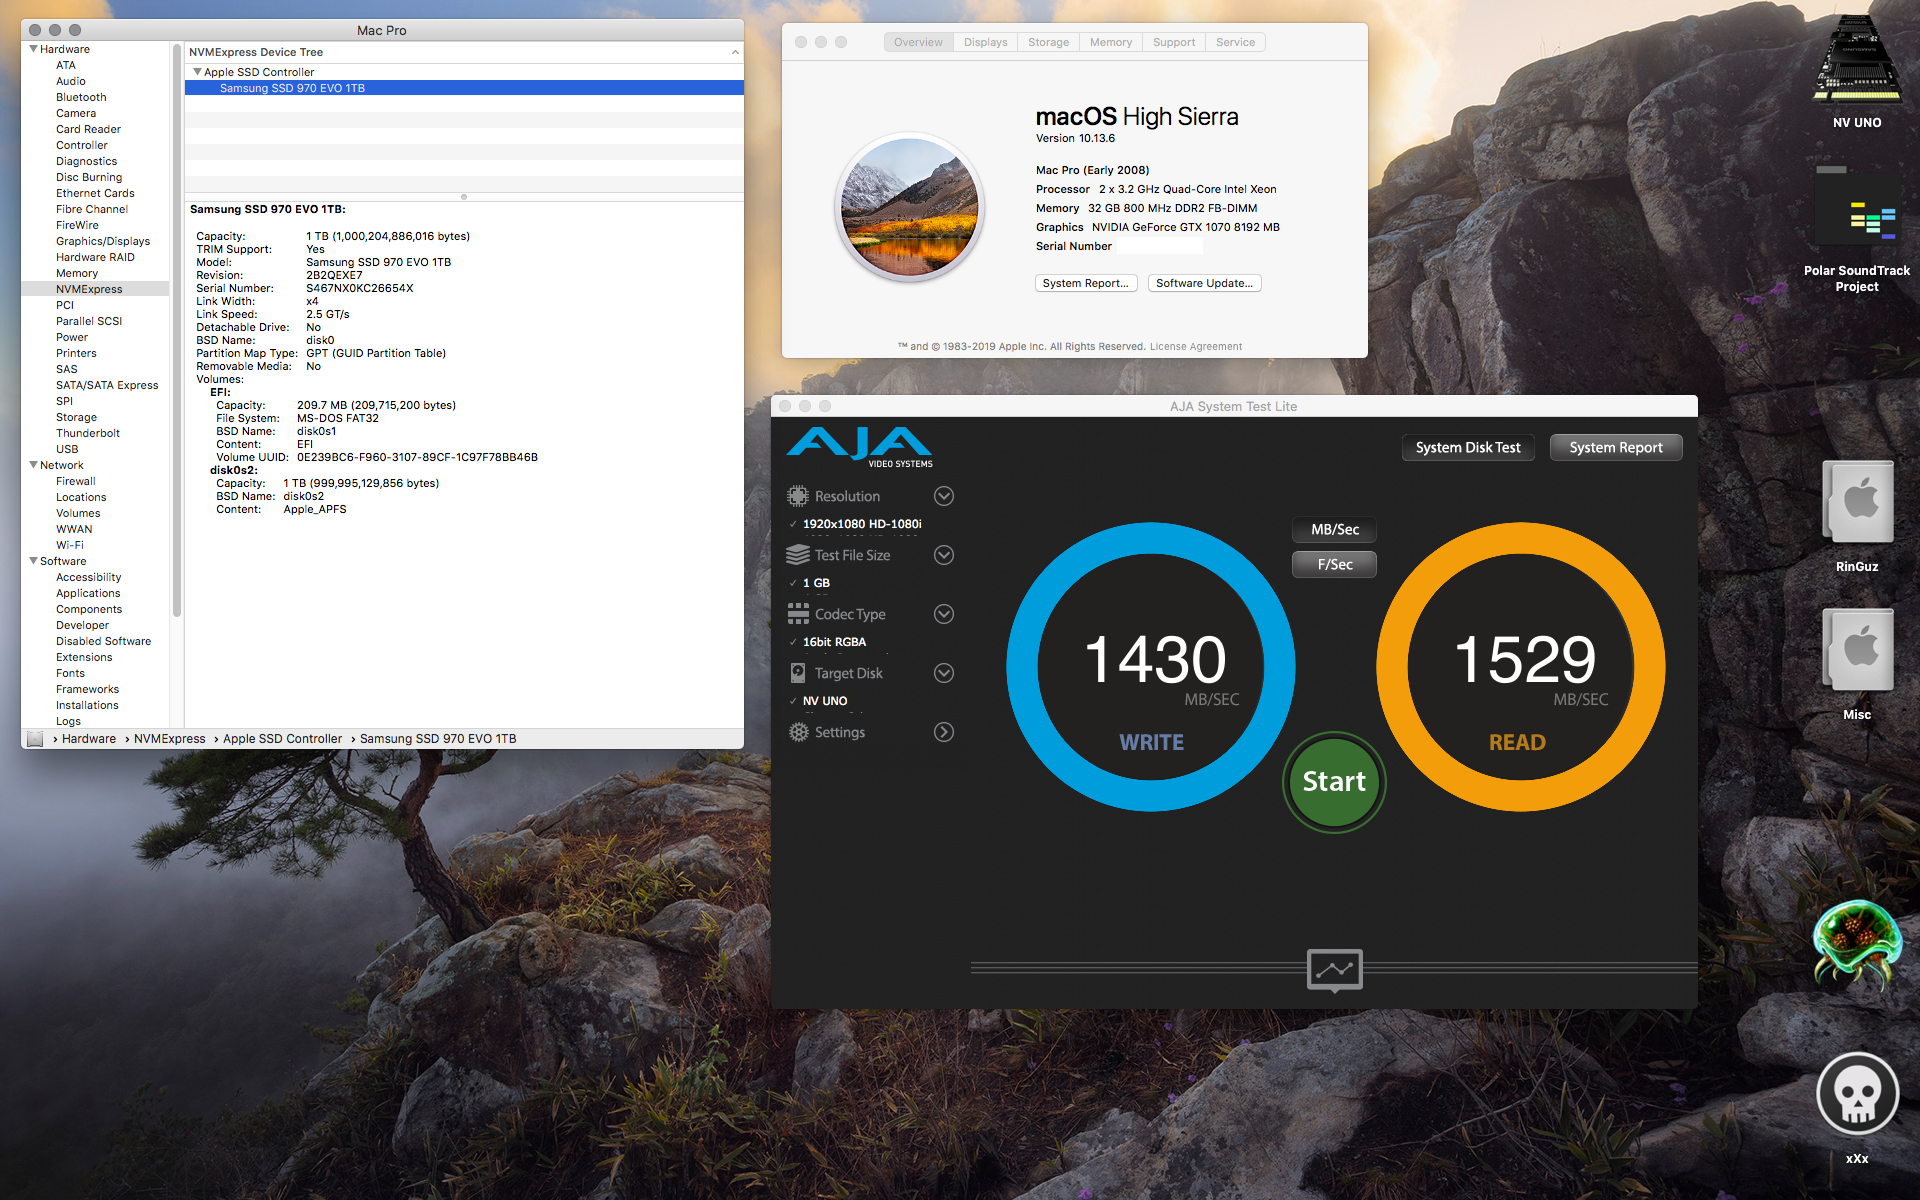Expand the Resolution dropdown chevron
The width and height of the screenshot is (1920, 1200).
pos(943,496)
